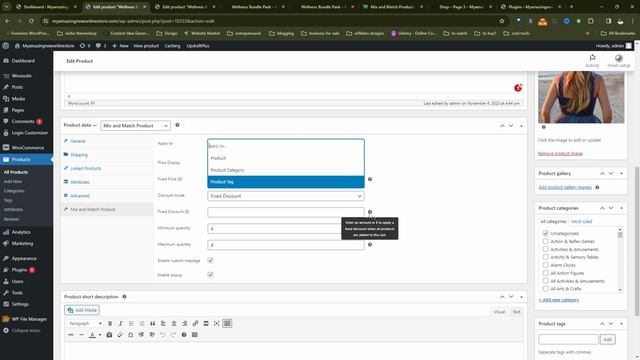This screenshot has height=360, width=640.
Task: Apply blockquote formatting
Action: coord(153,323)
